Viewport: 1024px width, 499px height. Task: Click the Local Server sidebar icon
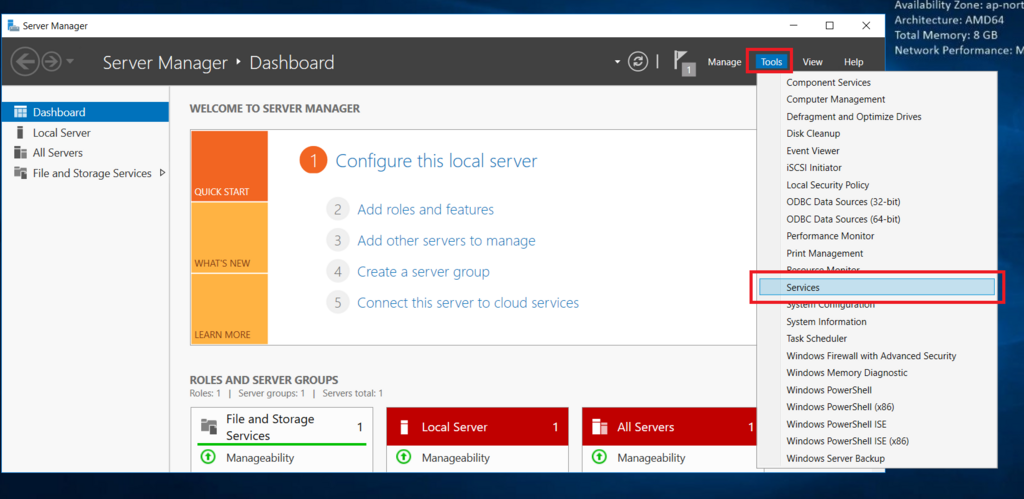pos(20,133)
